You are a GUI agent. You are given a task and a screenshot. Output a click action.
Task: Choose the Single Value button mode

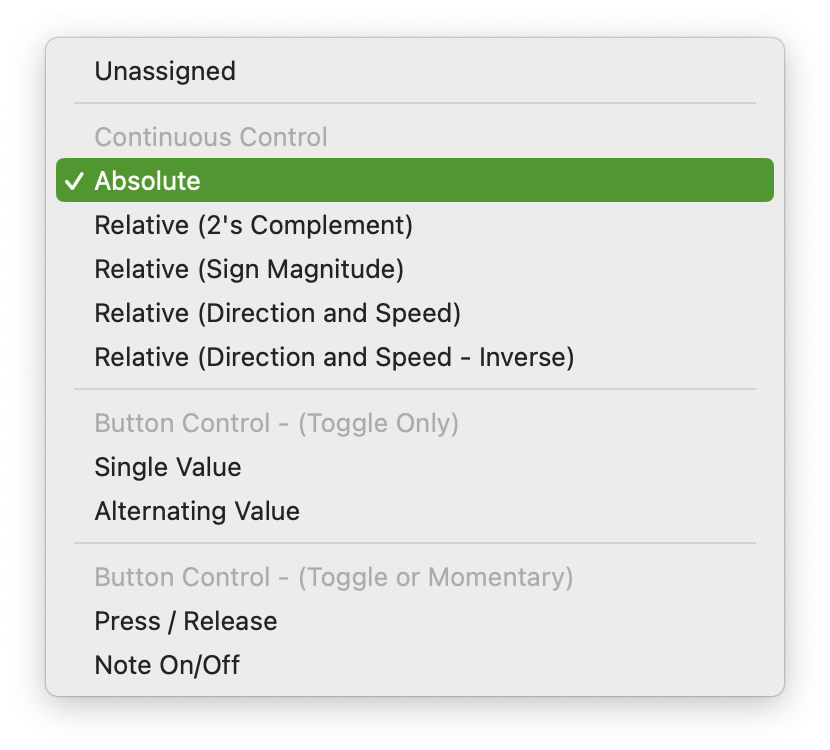414,467
